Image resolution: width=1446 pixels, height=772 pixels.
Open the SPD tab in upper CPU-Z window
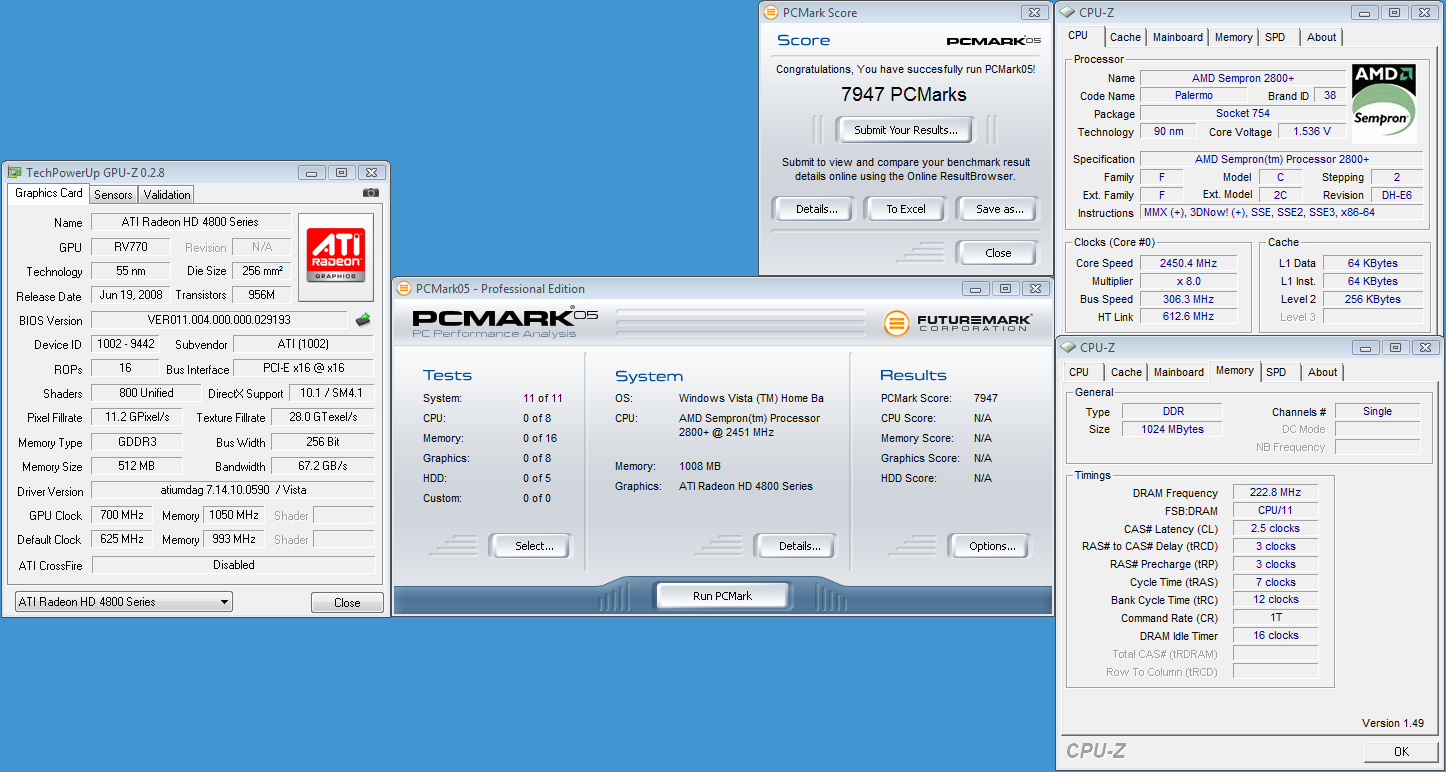1275,37
